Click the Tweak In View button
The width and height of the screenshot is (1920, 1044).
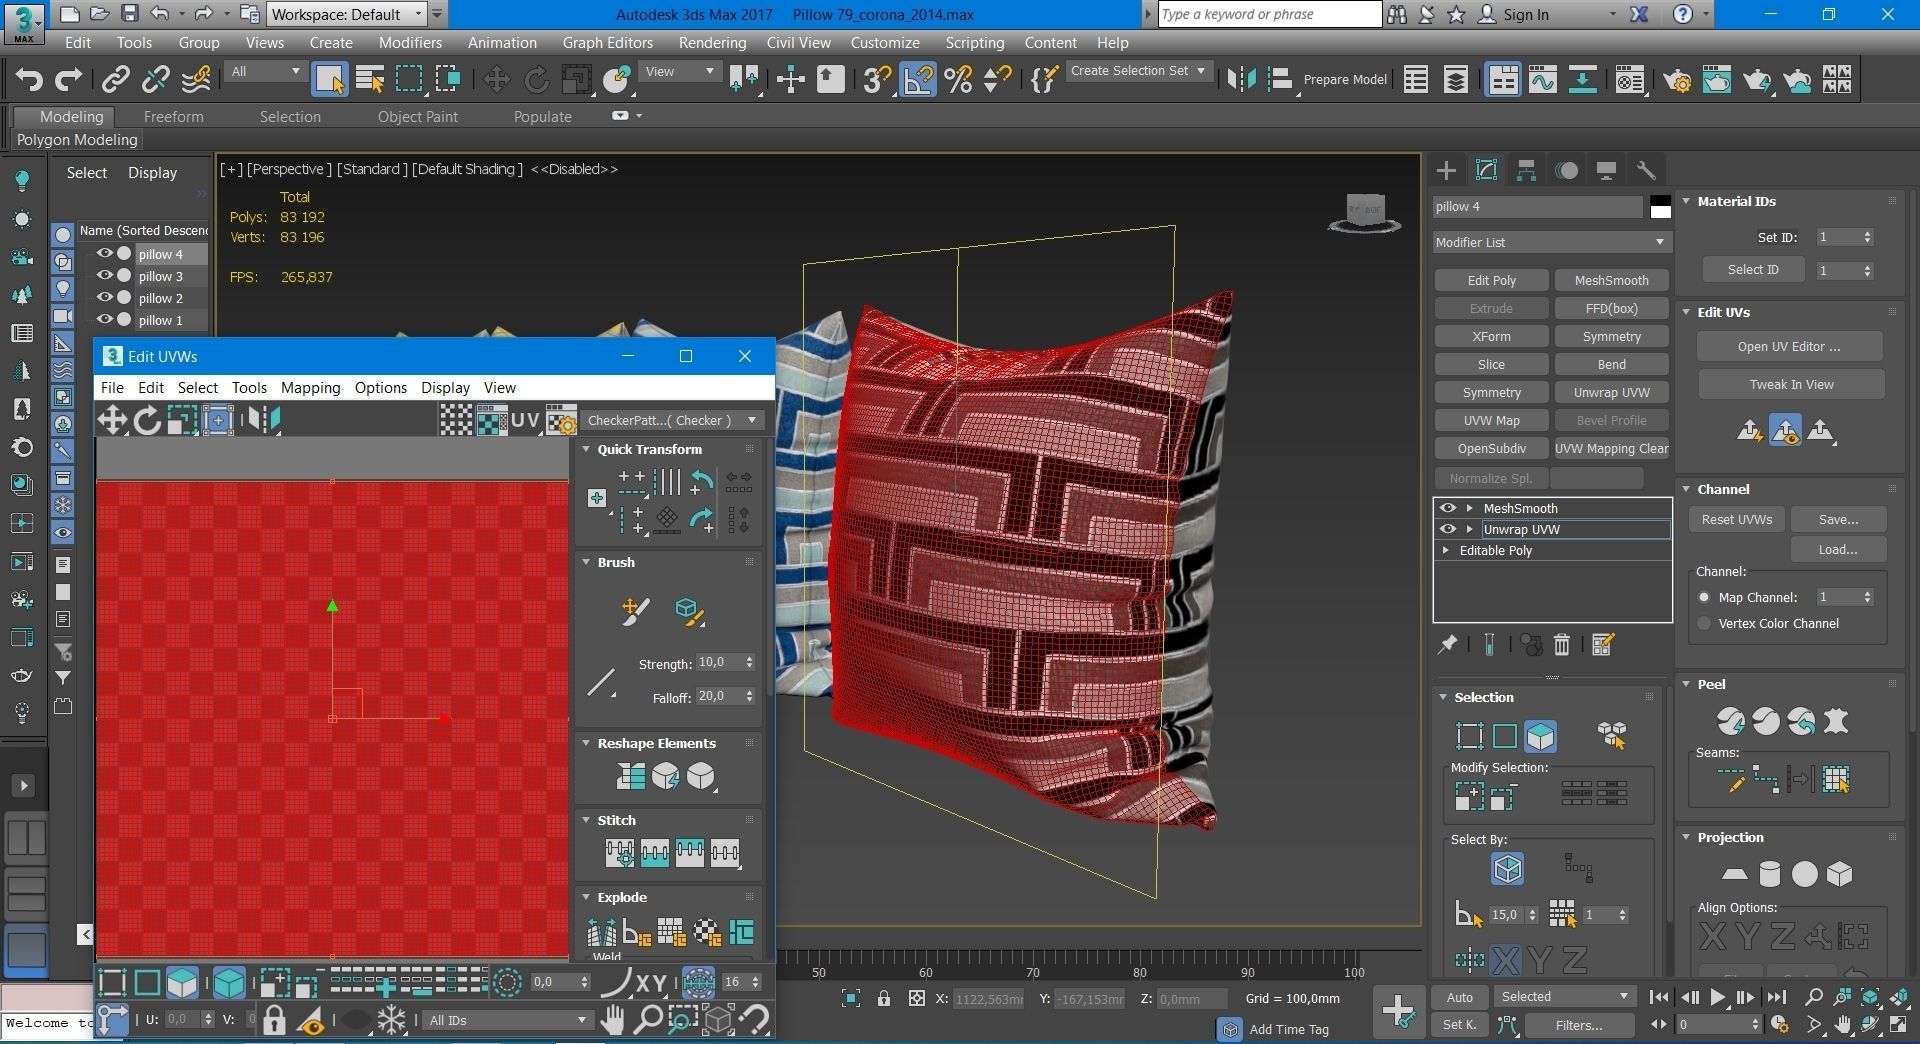tap(1791, 385)
